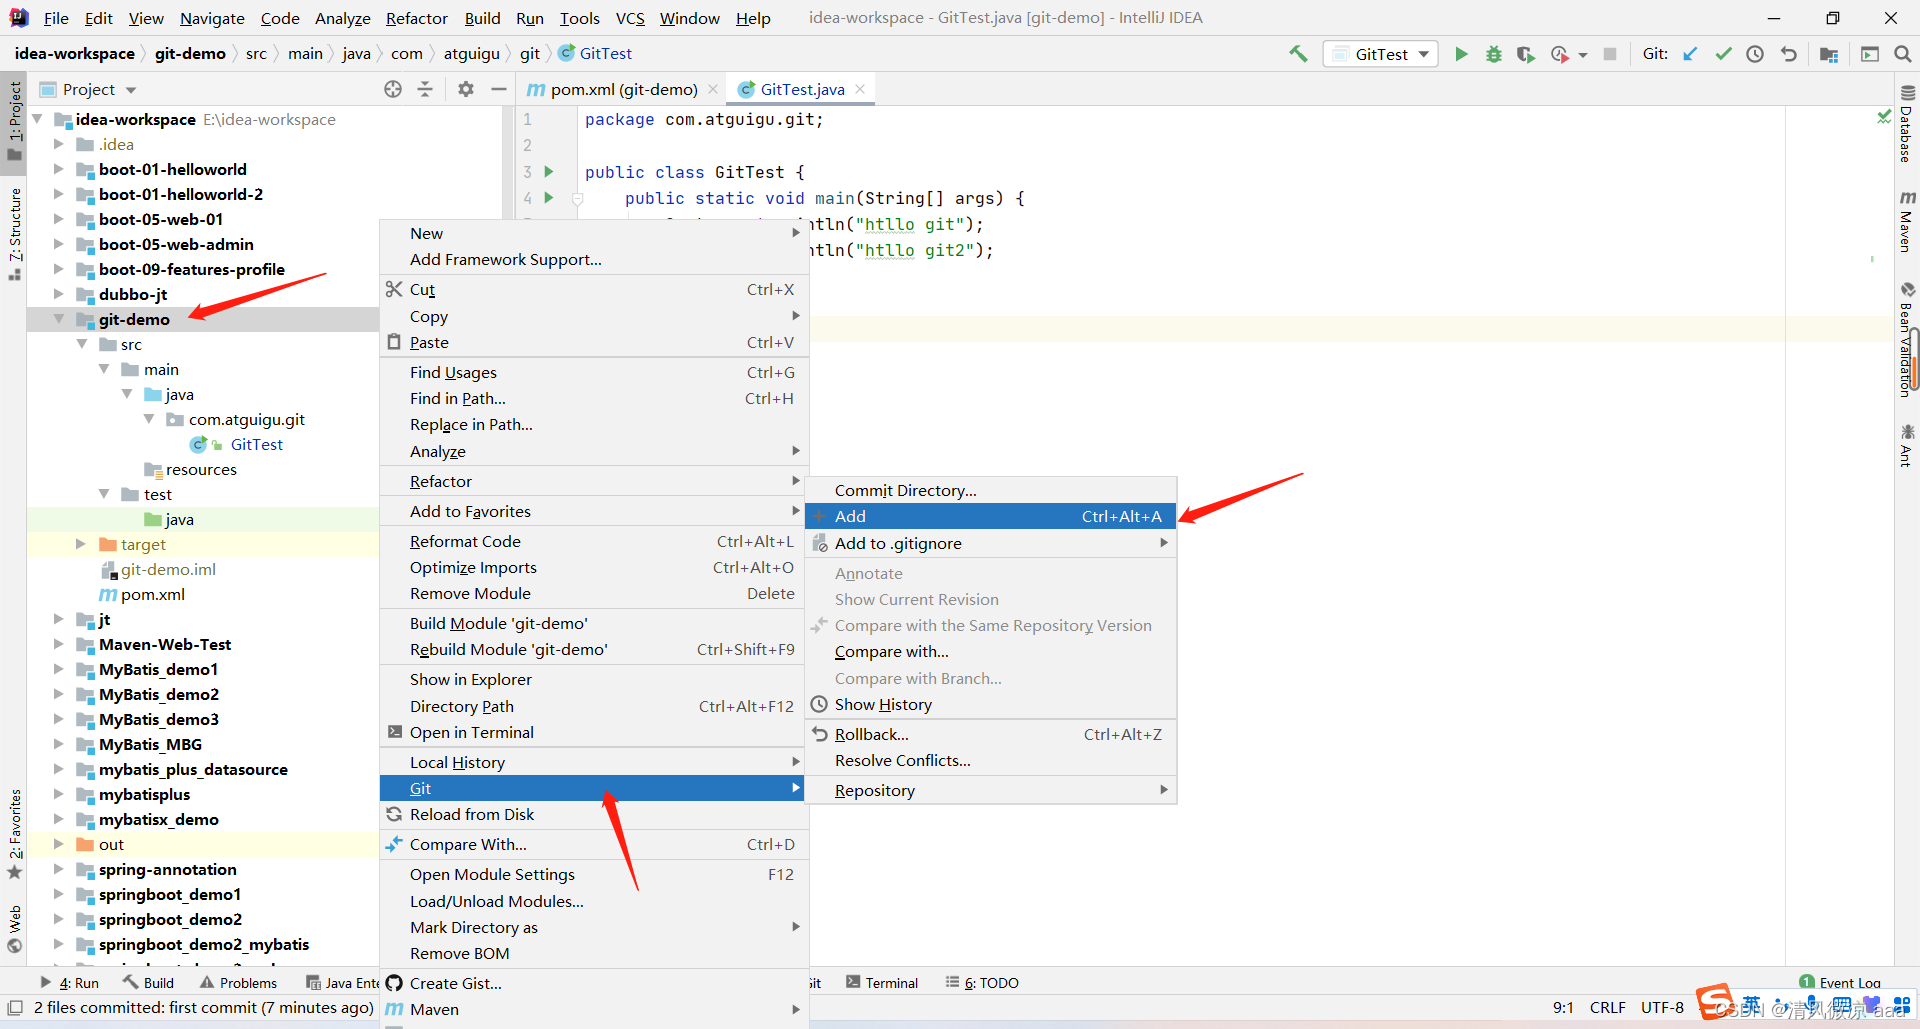Collapse the src folder in git-demo
The width and height of the screenshot is (1920, 1029).
point(82,344)
